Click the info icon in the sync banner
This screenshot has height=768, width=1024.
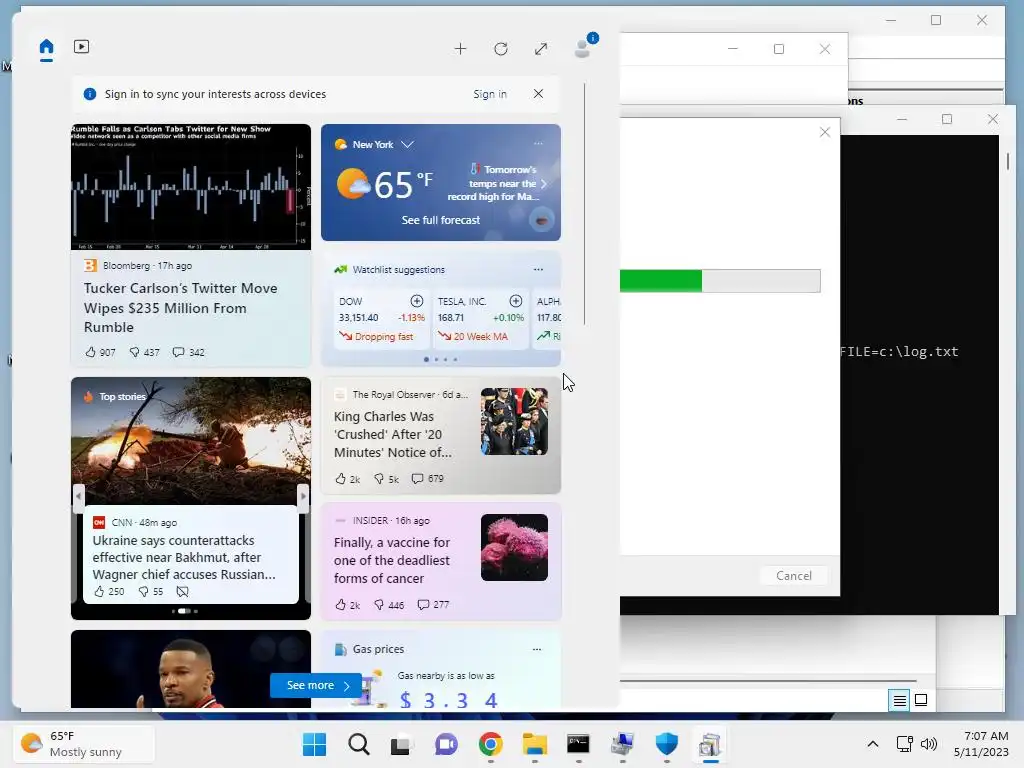(90, 94)
